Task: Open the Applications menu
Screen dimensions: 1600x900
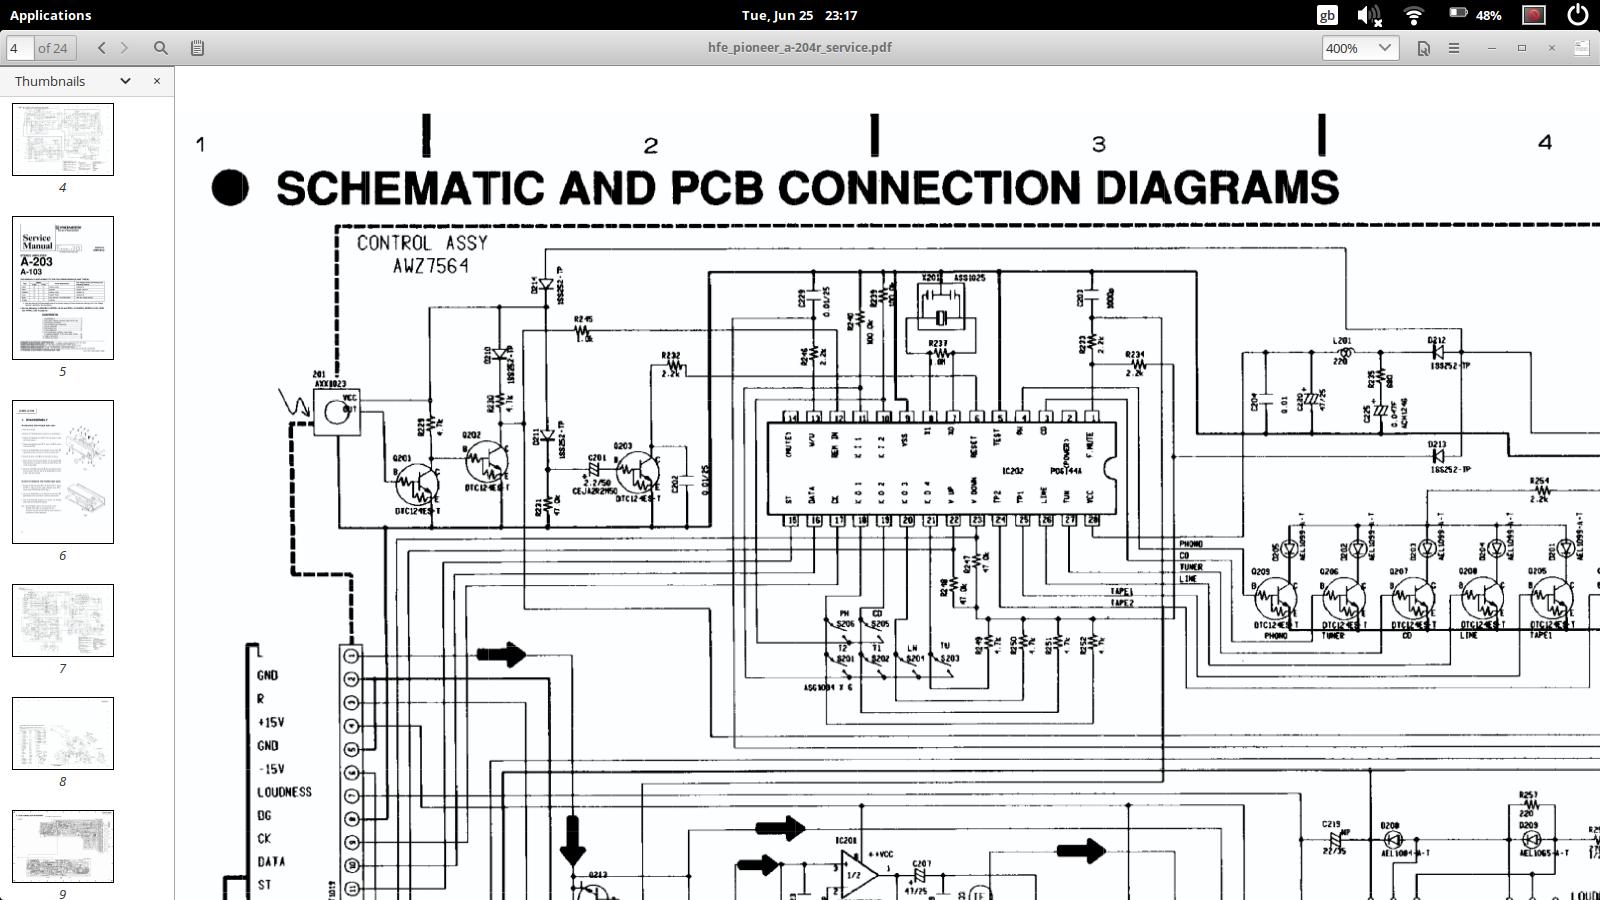Action: [50, 15]
